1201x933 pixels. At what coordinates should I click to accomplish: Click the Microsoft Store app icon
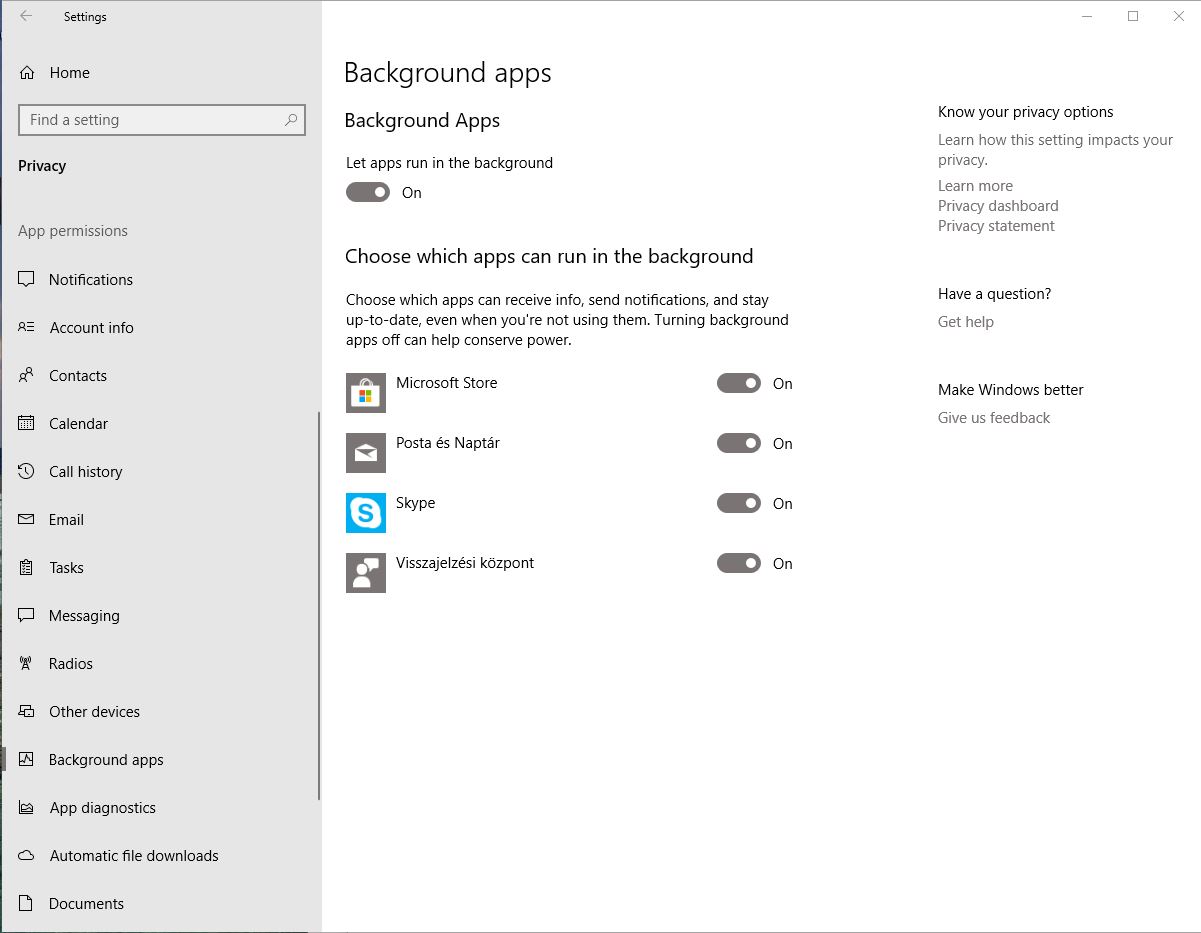tap(366, 393)
